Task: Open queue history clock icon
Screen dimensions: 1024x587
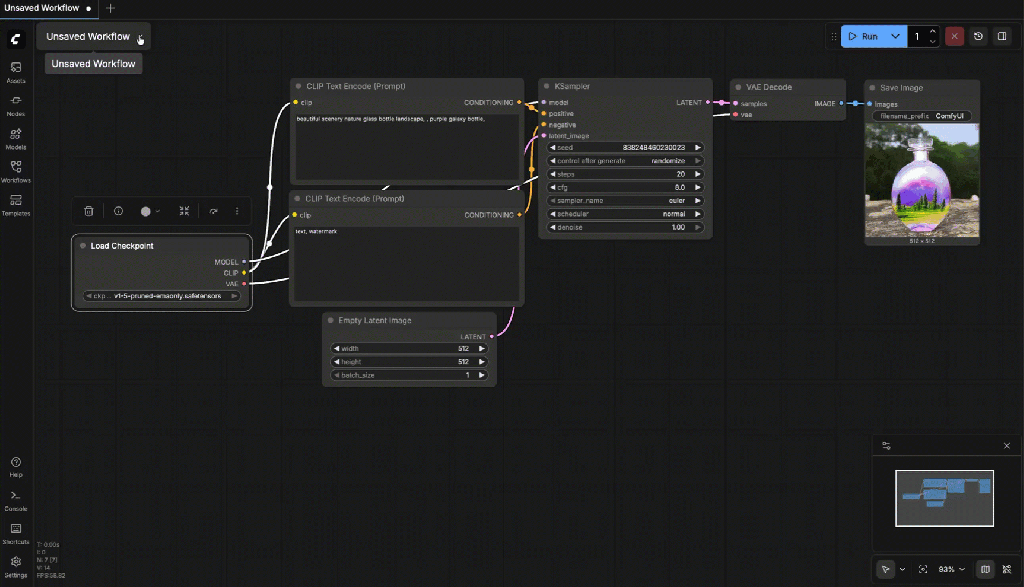Action: point(978,37)
